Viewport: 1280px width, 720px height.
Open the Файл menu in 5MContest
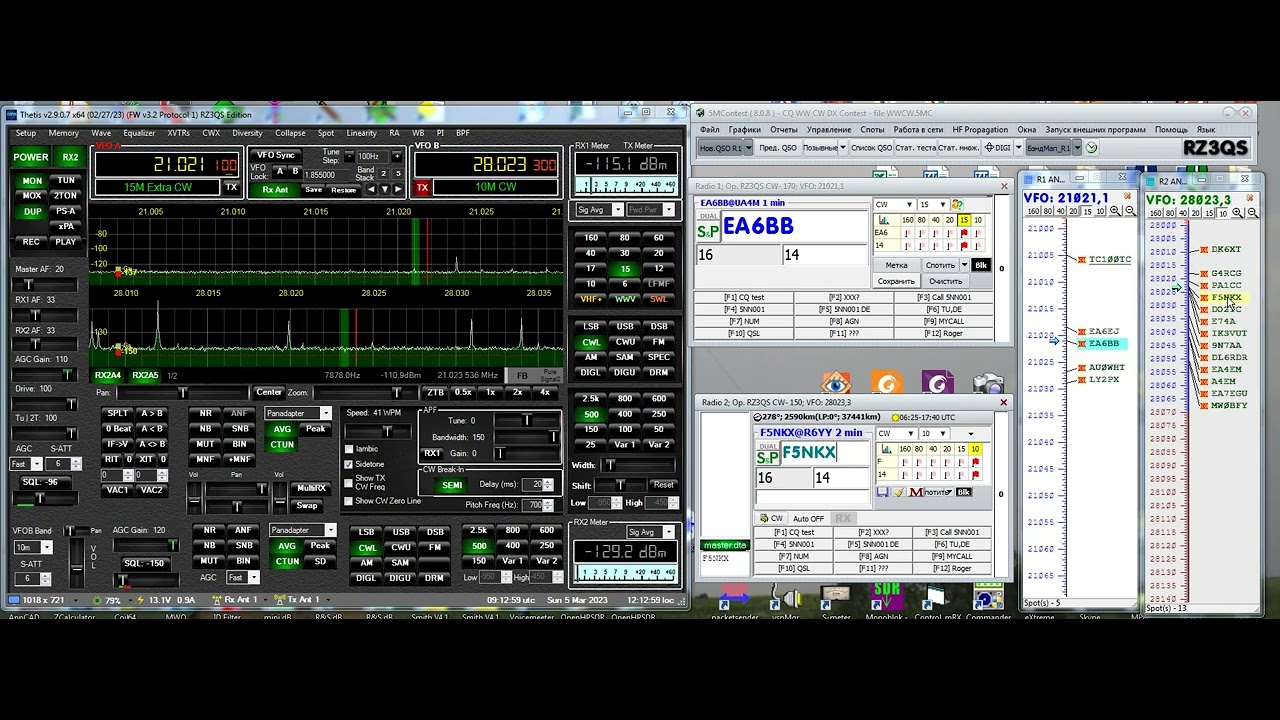click(x=710, y=130)
